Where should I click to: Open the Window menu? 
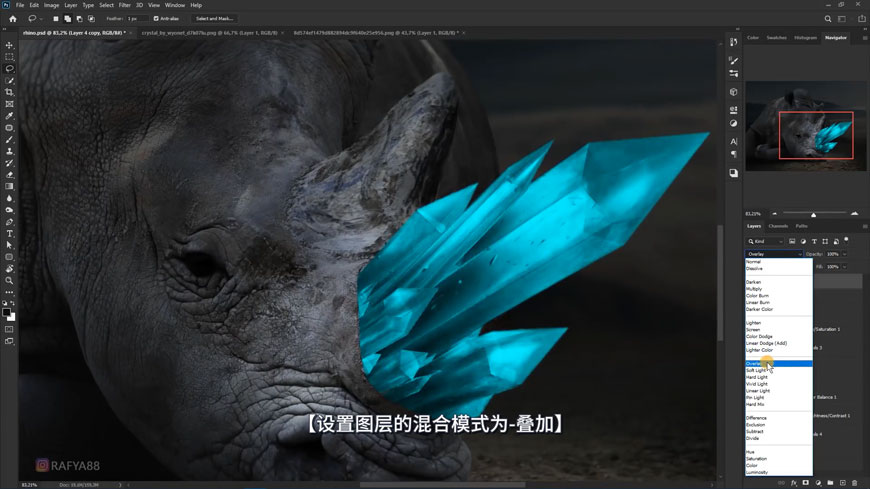tap(175, 5)
